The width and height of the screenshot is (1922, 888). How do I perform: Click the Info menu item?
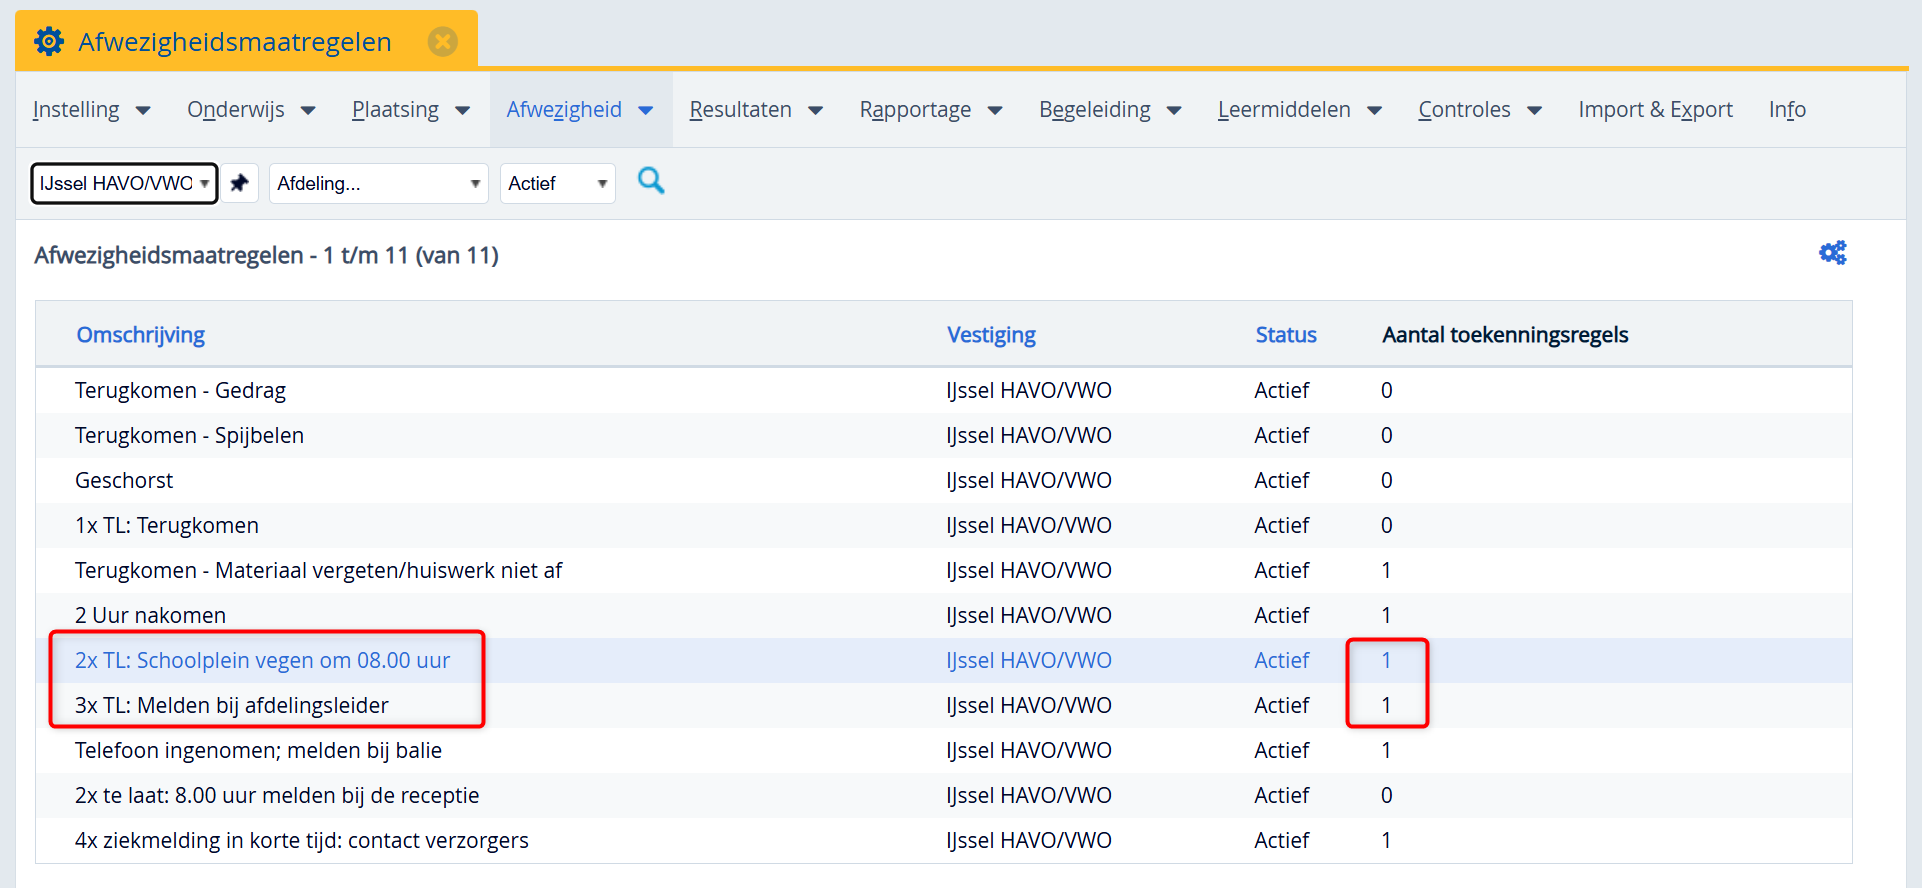(1786, 110)
